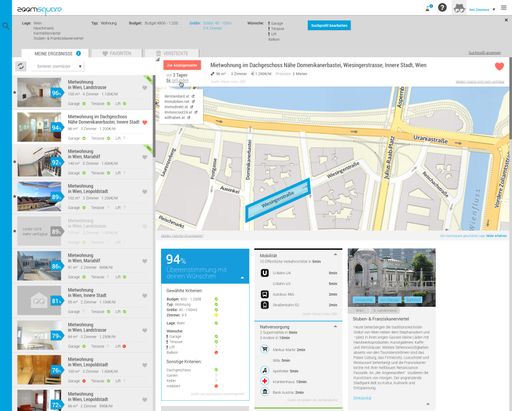Refresh the results list
This screenshot has width=512, height=411.
(x=21, y=66)
